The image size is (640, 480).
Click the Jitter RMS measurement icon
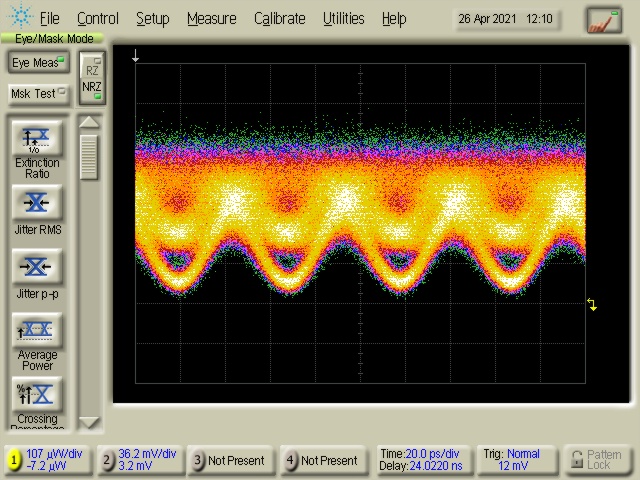coord(37,203)
